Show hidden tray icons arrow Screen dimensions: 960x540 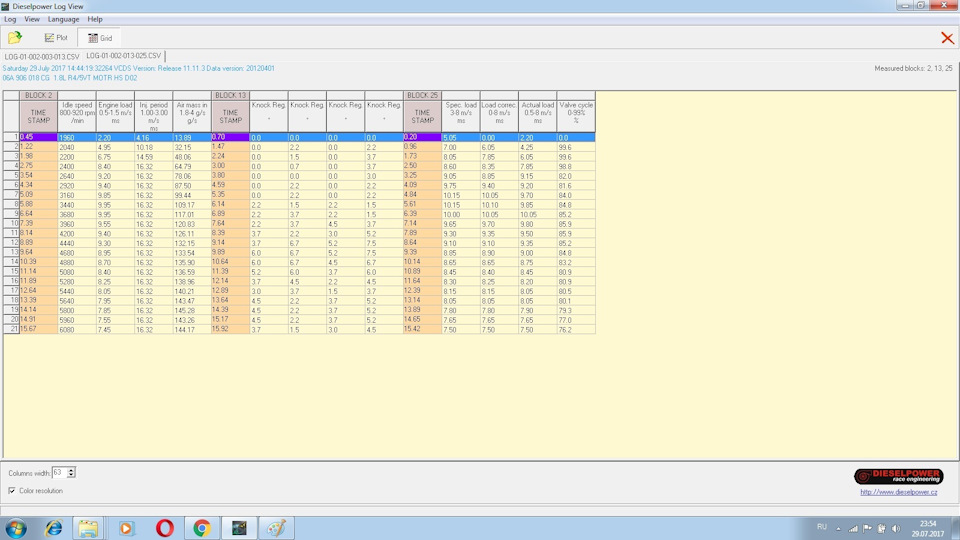838,528
